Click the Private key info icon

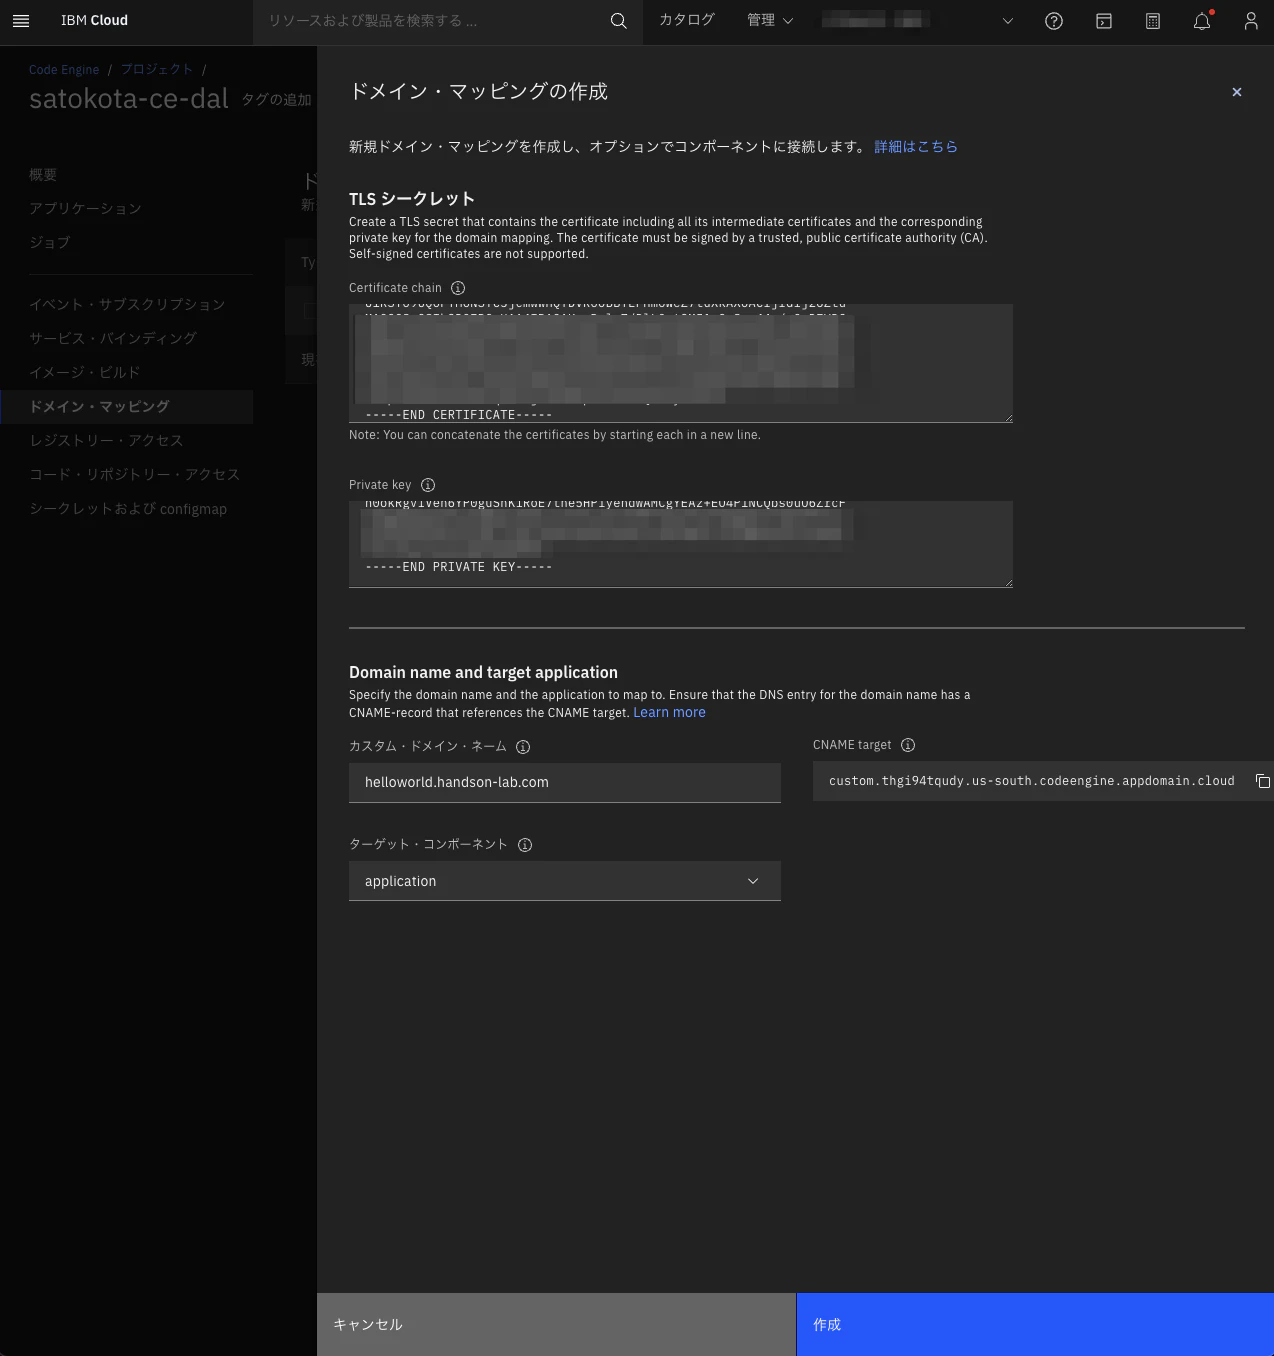tap(428, 485)
